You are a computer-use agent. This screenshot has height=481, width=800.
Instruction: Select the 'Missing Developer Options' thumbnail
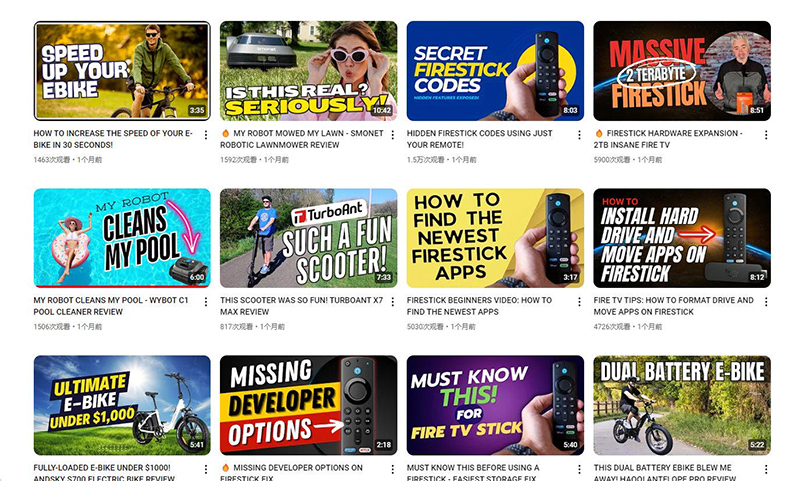[308, 405]
